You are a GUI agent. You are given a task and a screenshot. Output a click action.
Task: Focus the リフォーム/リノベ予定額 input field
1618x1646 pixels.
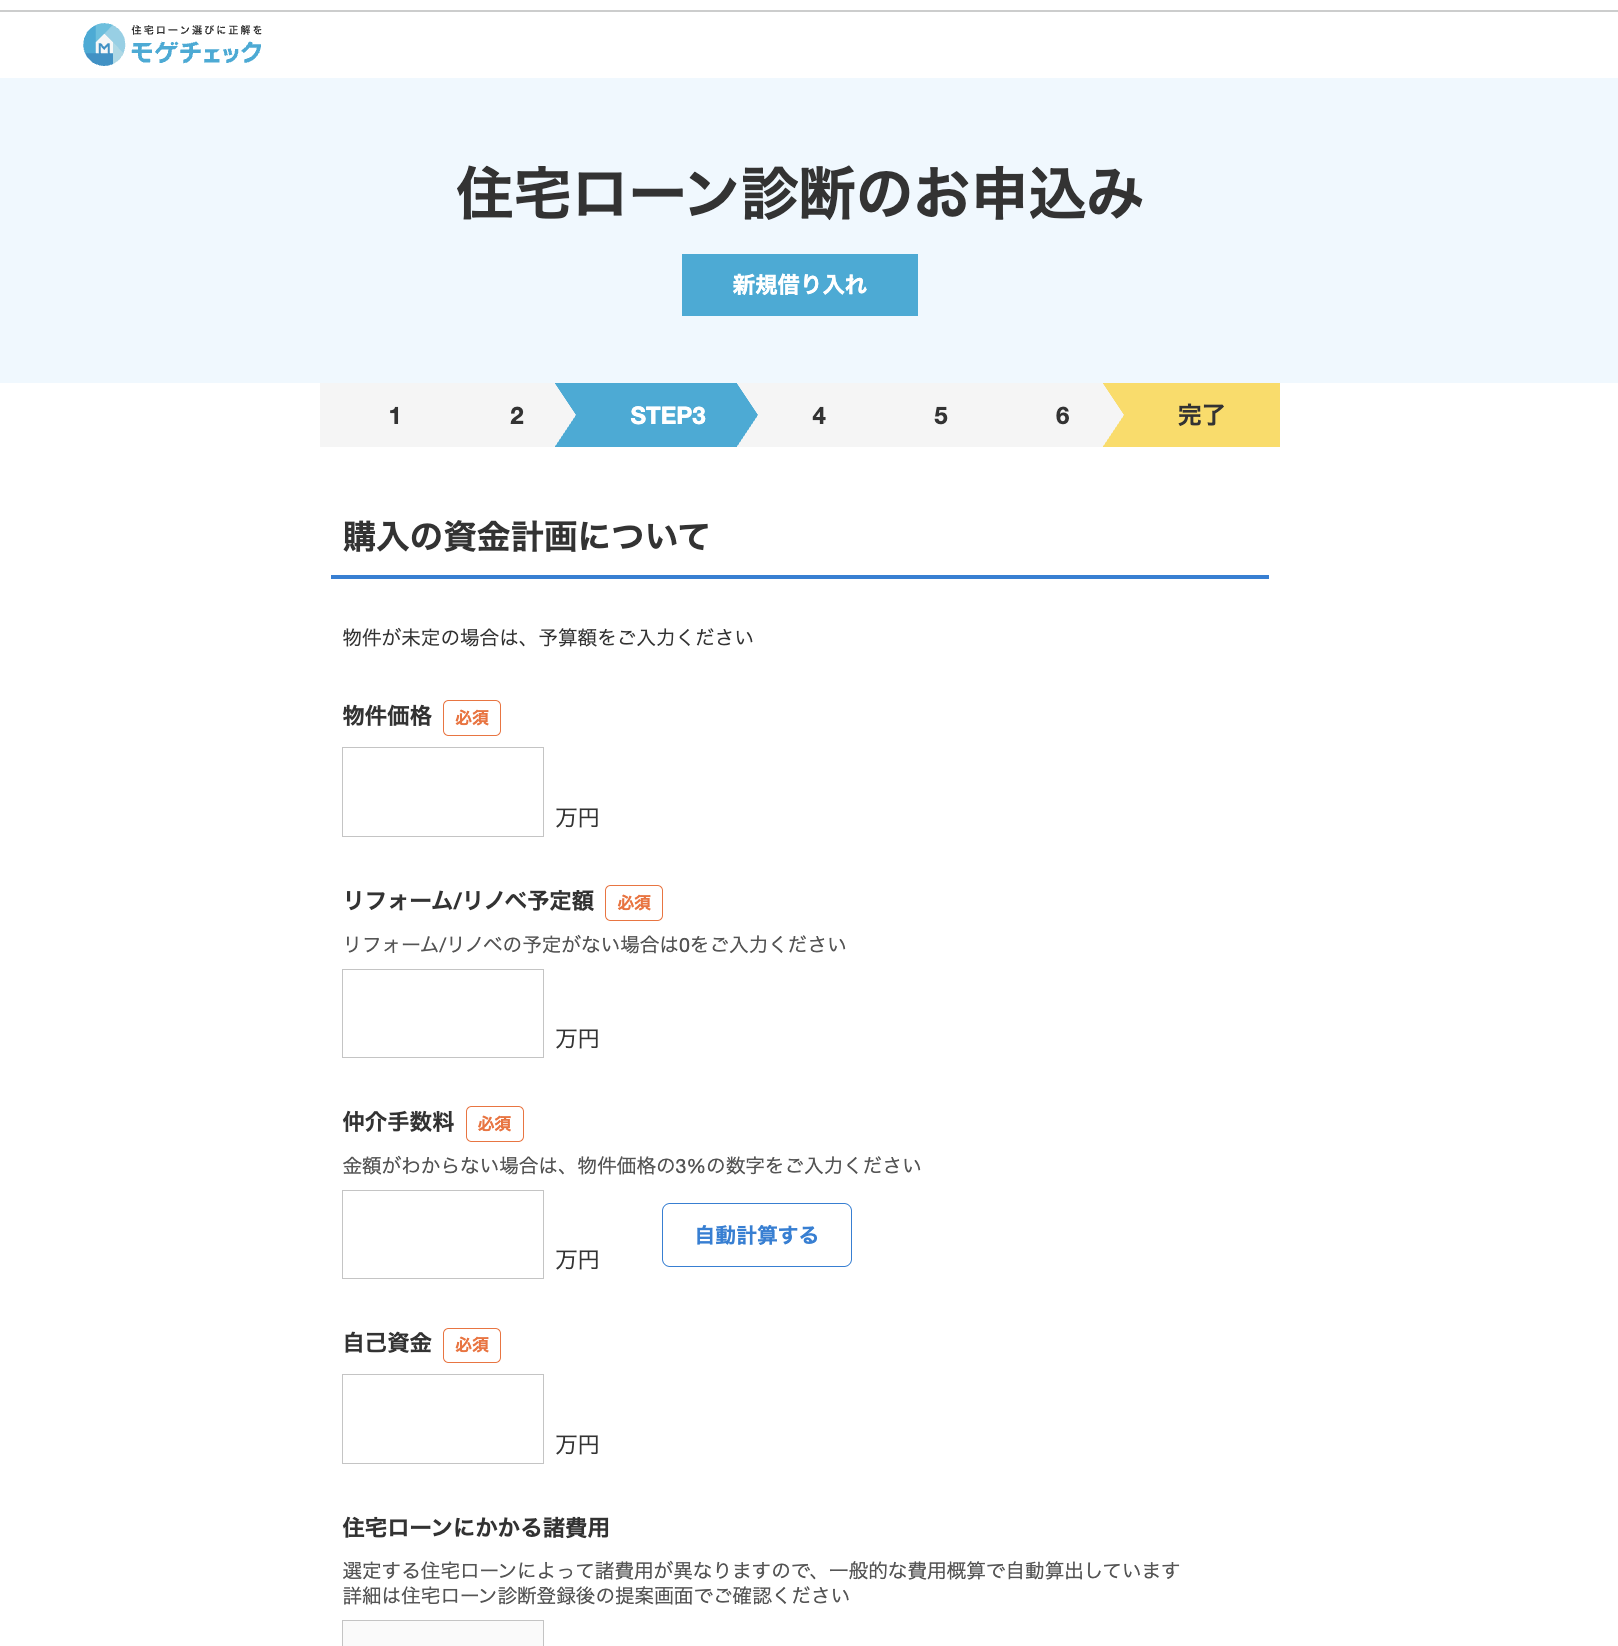click(x=443, y=1014)
